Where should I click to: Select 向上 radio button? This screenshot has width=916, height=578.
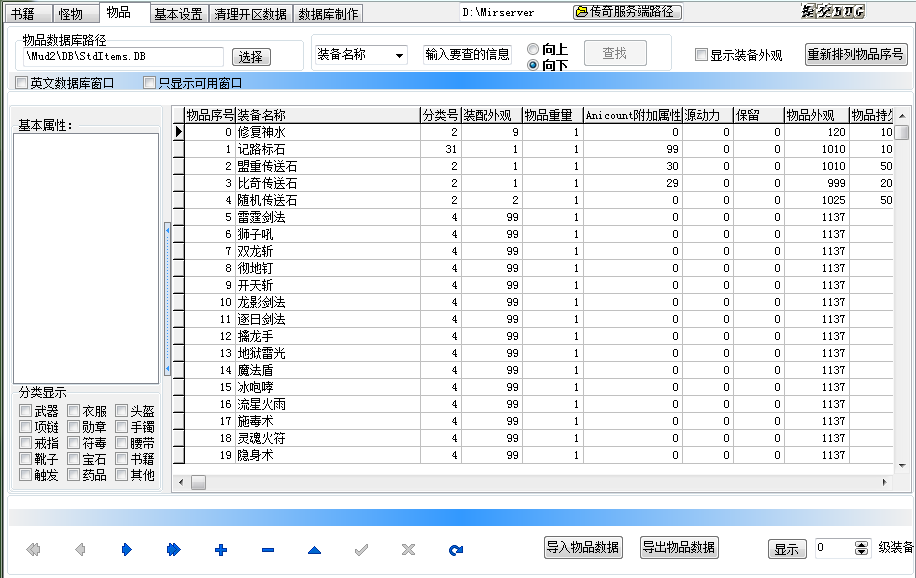click(533, 49)
